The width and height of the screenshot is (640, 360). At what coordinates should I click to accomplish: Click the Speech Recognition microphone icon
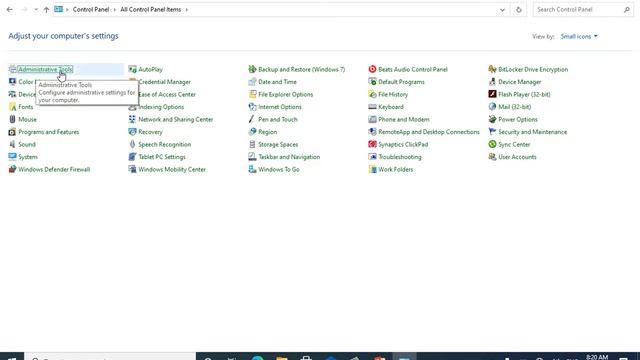[132, 144]
